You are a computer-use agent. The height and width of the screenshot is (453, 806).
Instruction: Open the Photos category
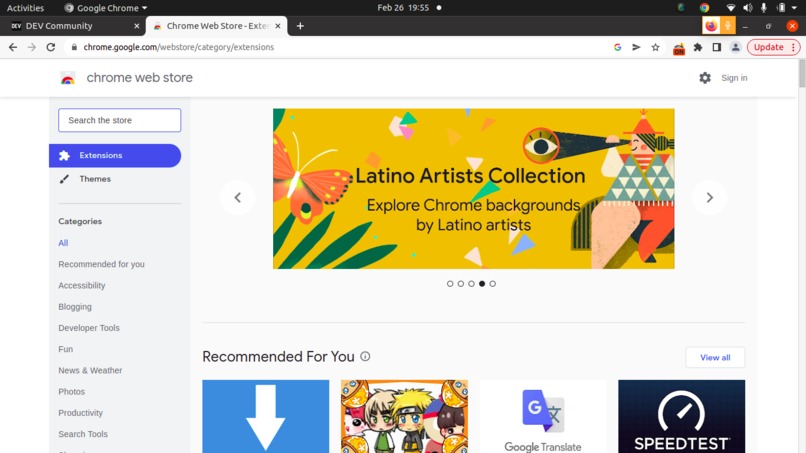[x=71, y=392]
